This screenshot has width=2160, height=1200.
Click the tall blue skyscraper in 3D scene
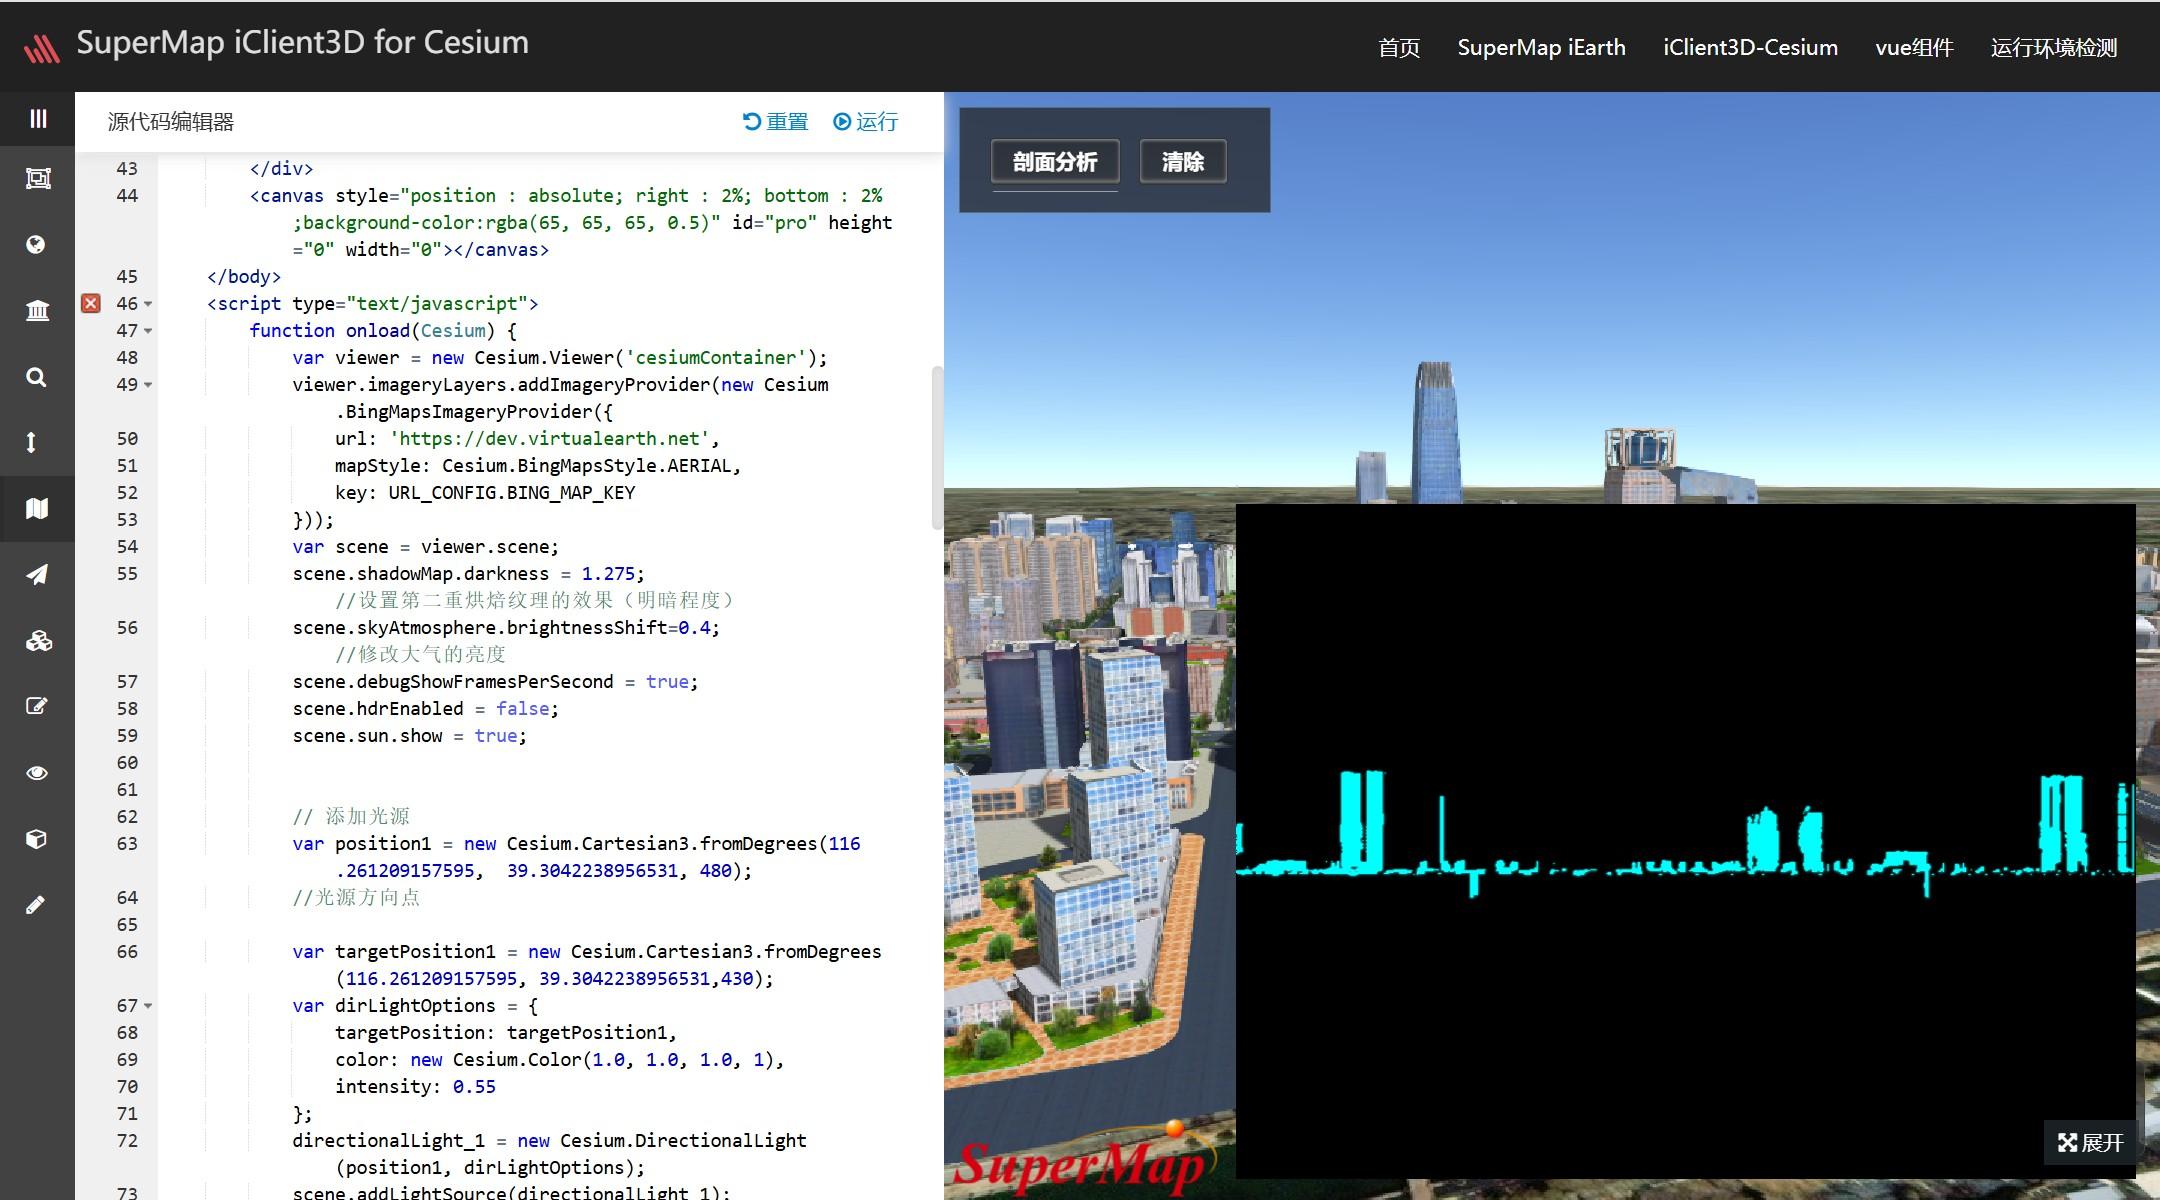(x=1436, y=432)
